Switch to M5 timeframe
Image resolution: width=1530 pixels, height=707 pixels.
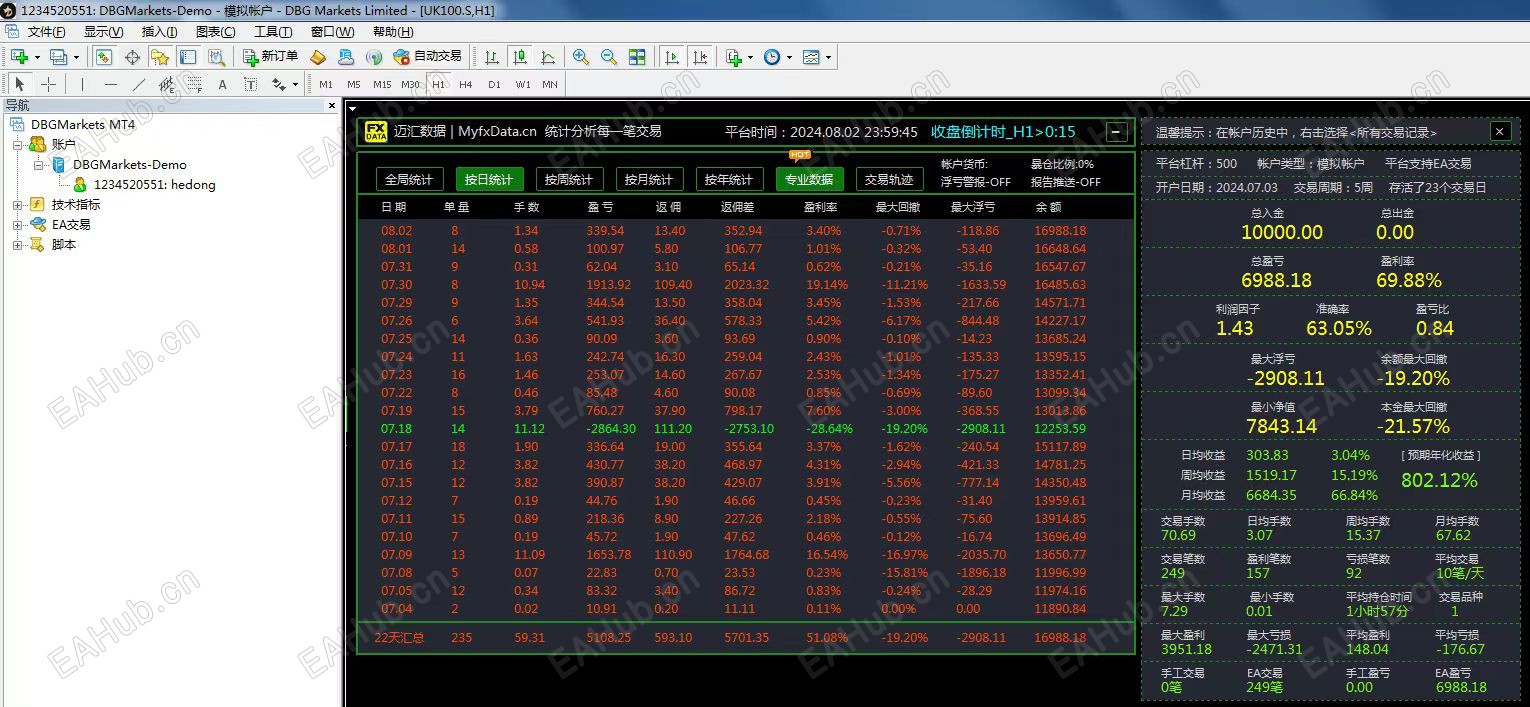click(x=354, y=84)
